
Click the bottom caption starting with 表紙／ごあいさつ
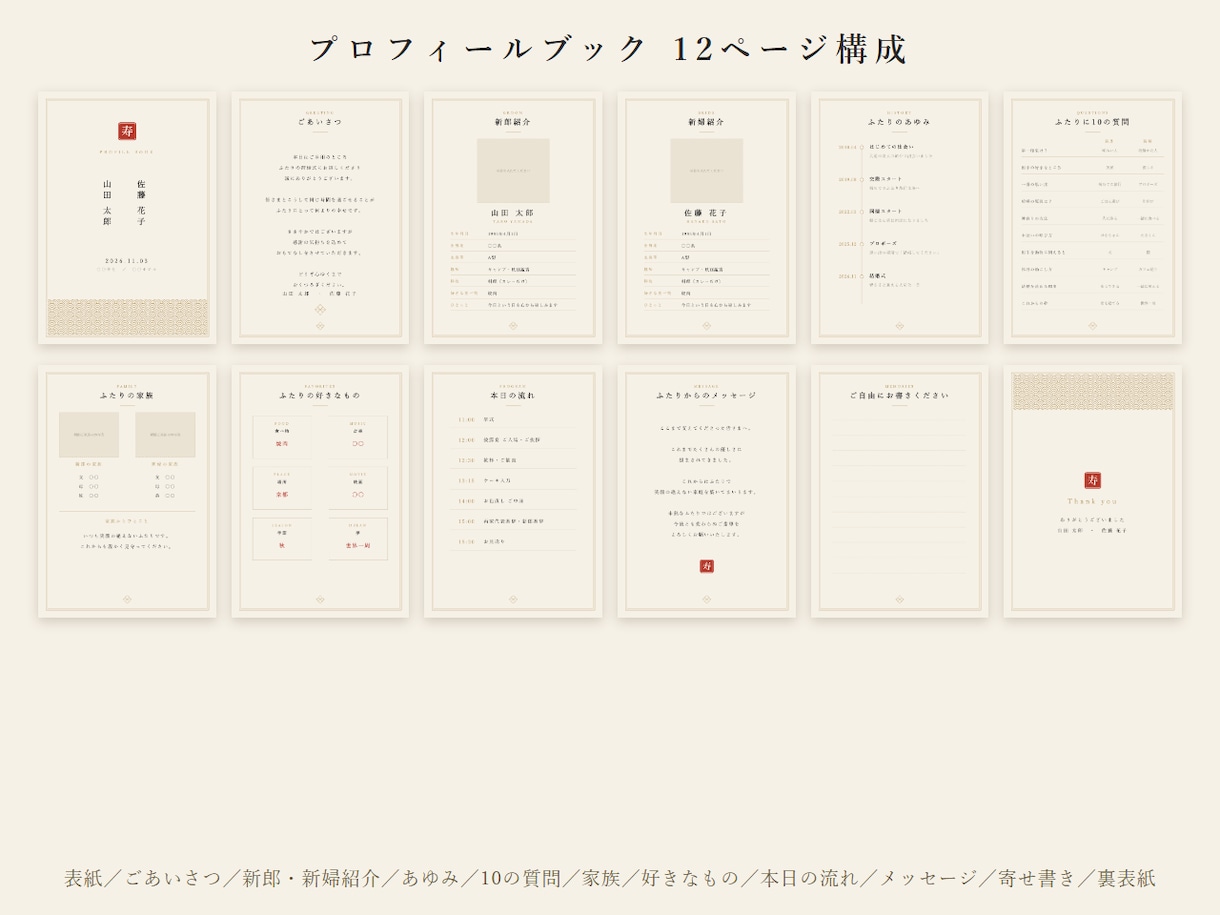pyautogui.click(x=610, y=878)
